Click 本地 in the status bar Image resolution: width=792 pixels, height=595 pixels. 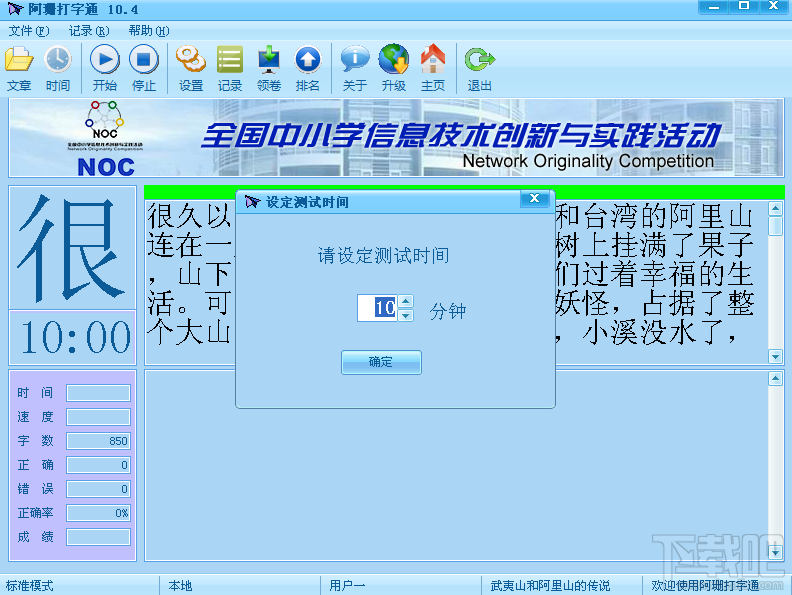[180, 586]
